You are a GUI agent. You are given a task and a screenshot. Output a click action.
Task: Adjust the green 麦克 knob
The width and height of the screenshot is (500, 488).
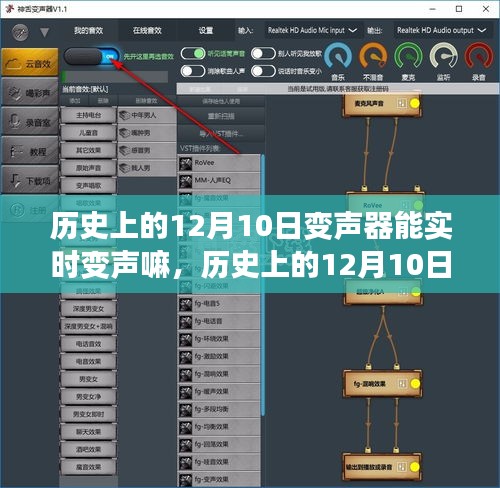point(408,57)
